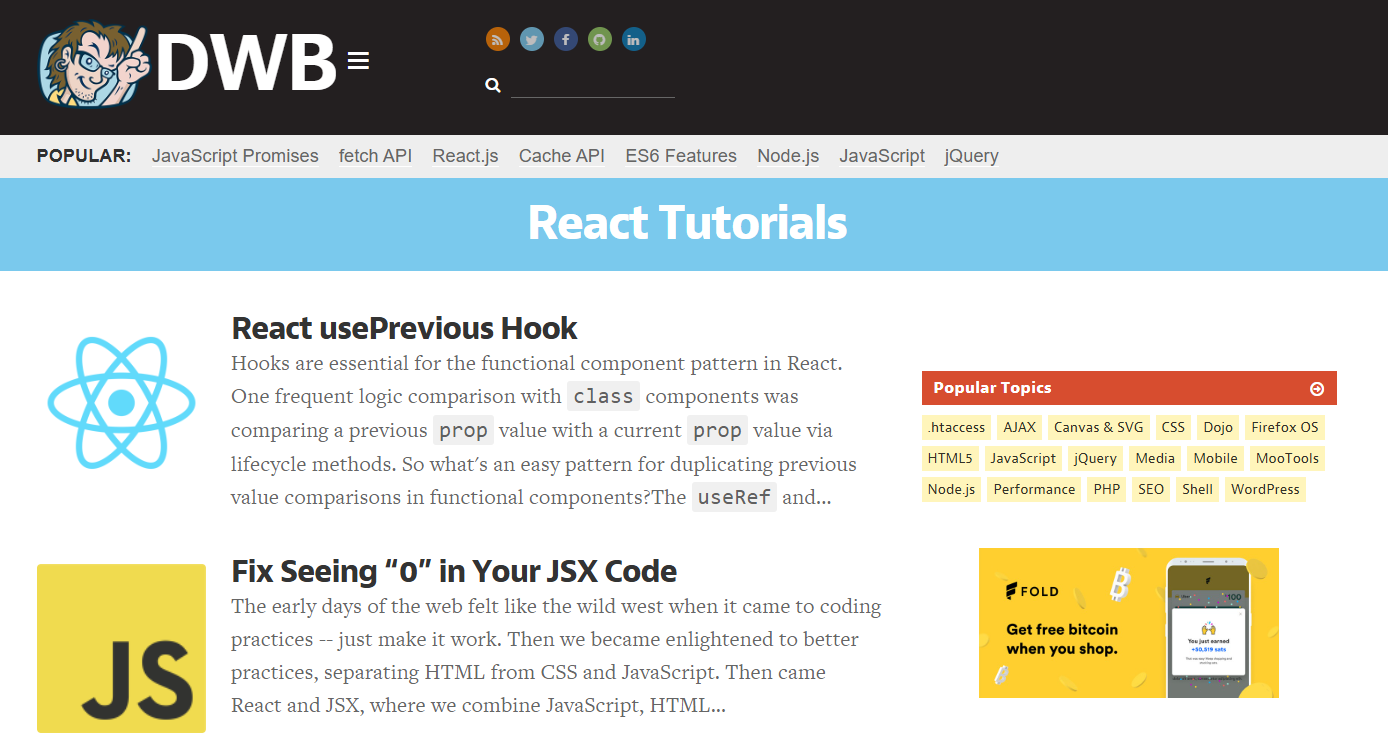Image resolution: width=1388 pixels, height=746 pixels.
Task: Select the CSS topic tag
Action: coord(1173,427)
